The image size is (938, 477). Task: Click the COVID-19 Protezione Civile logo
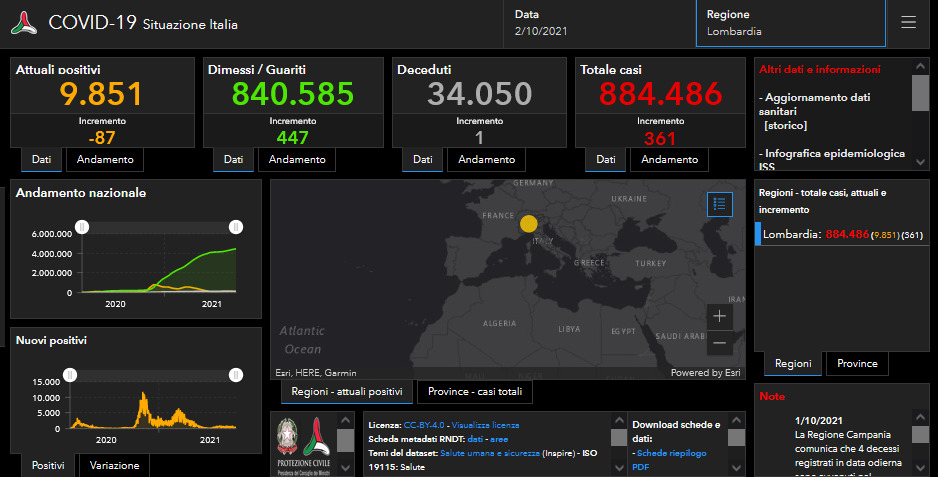point(25,23)
